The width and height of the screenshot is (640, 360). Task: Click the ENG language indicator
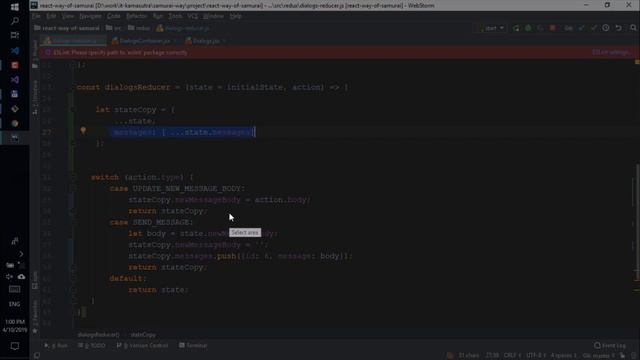tap(14, 304)
